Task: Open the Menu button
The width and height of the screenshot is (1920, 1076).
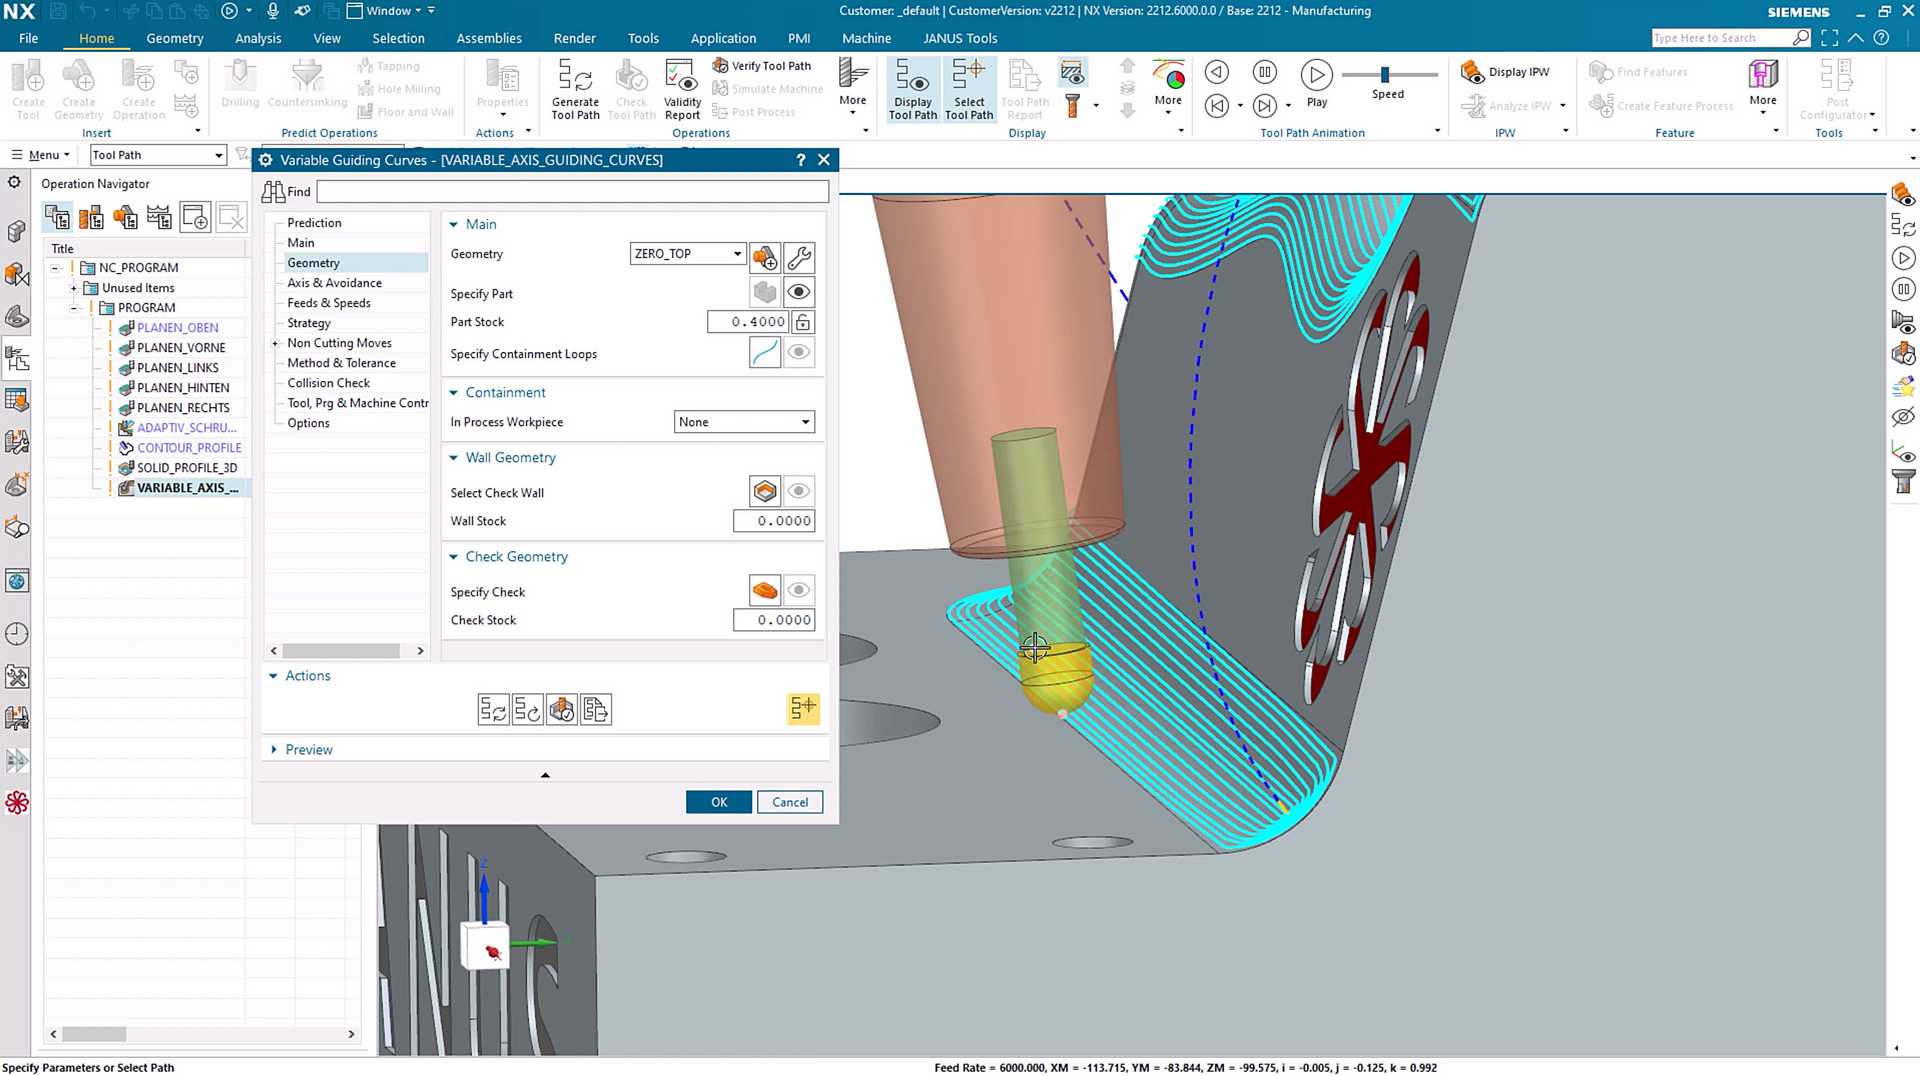Action: coord(41,155)
